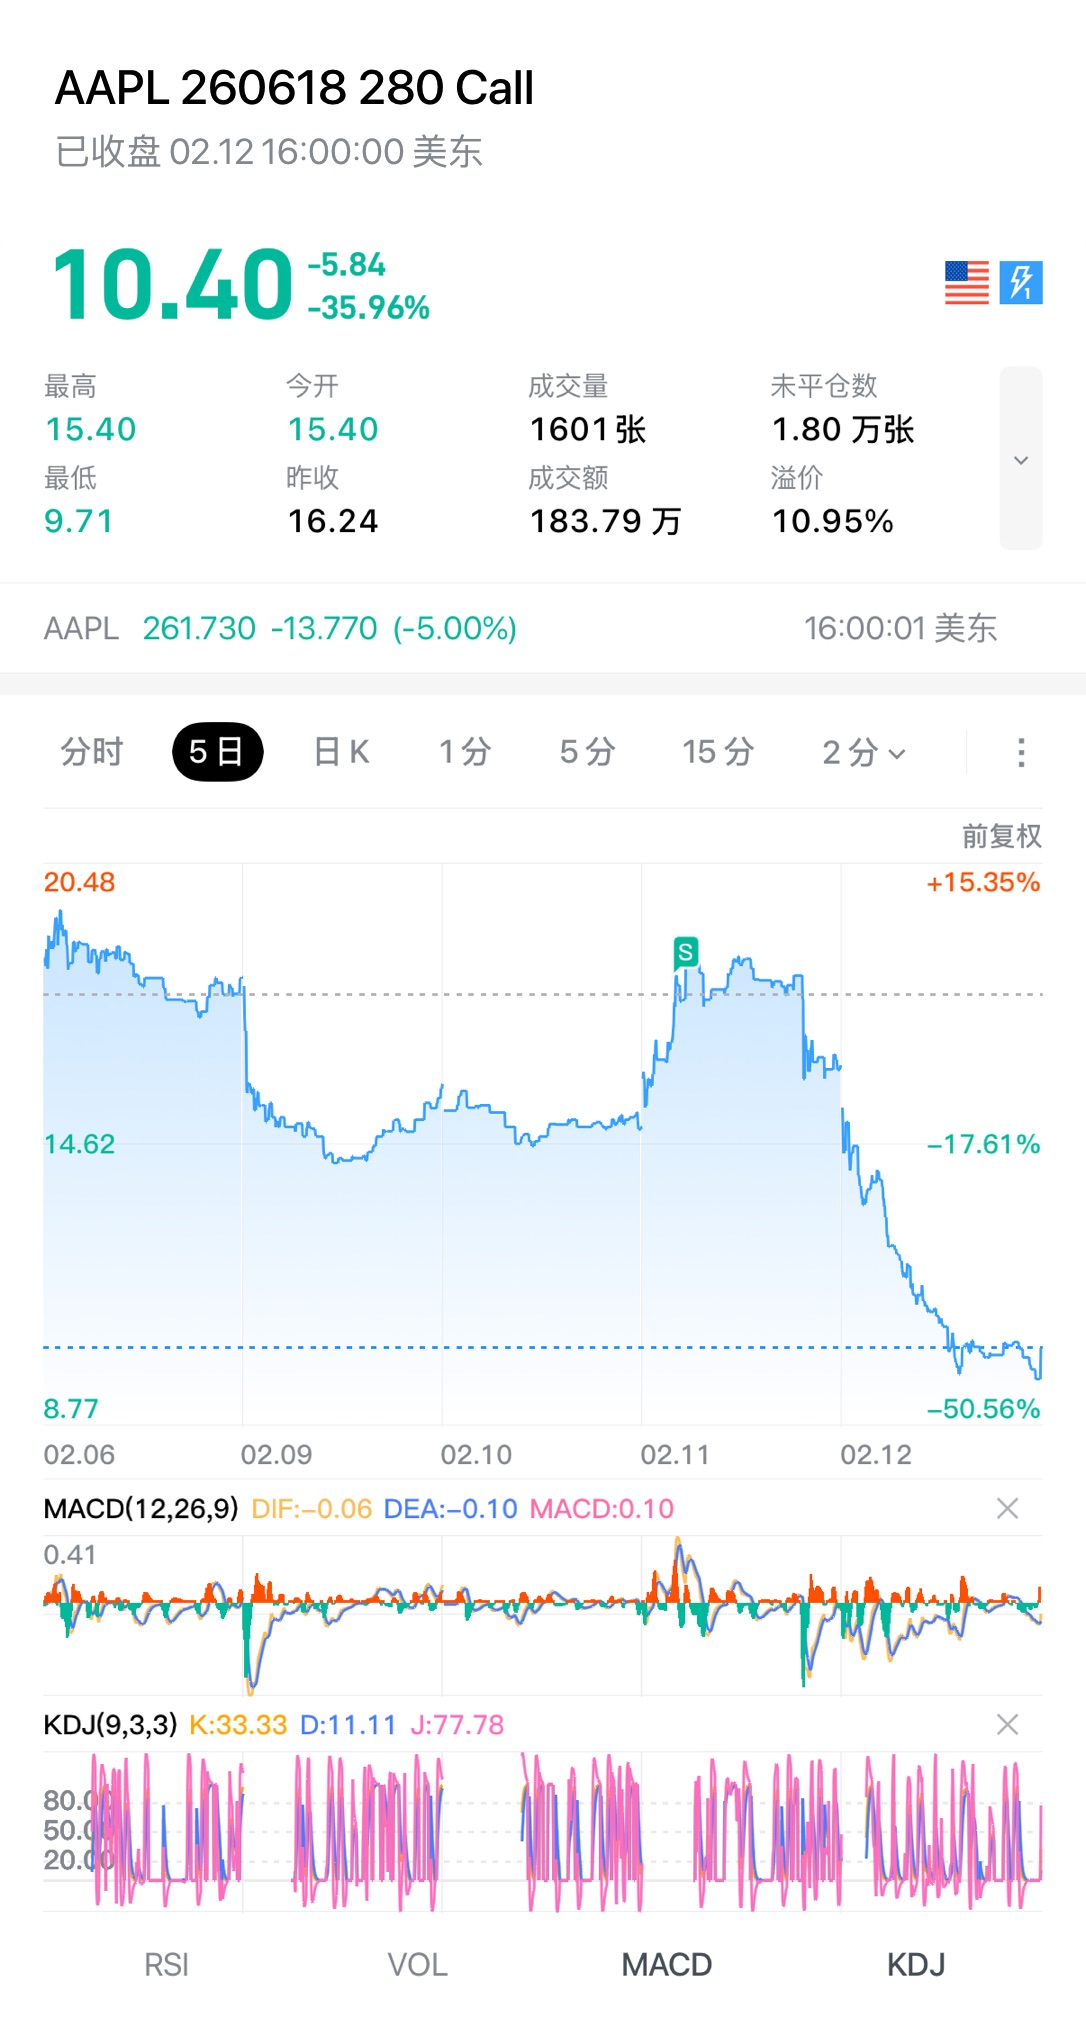
Task: Open the 前复权 adjustment selector
Action: (x=1001, y=836)
